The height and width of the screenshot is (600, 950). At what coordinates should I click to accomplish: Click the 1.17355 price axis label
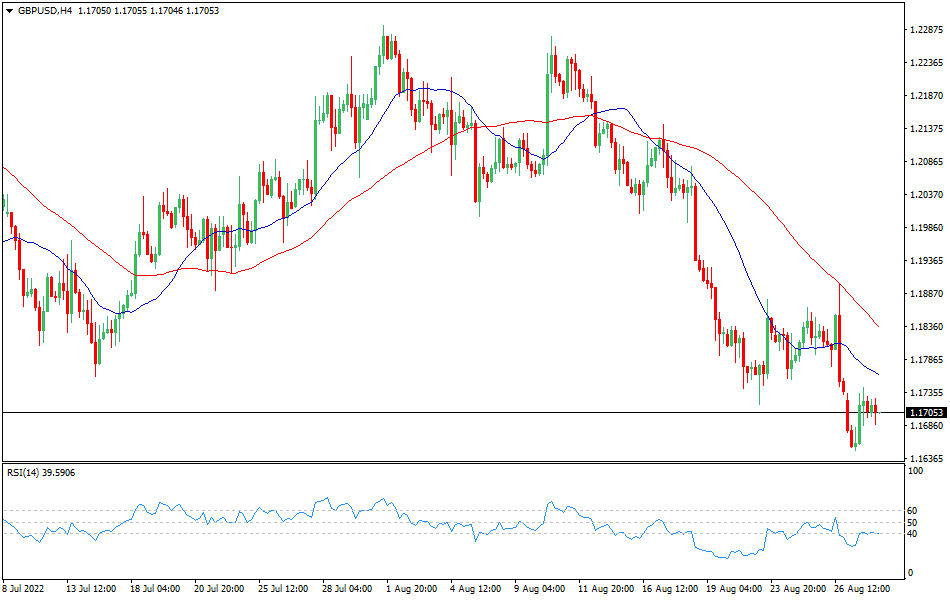click(x=925, y=393)
